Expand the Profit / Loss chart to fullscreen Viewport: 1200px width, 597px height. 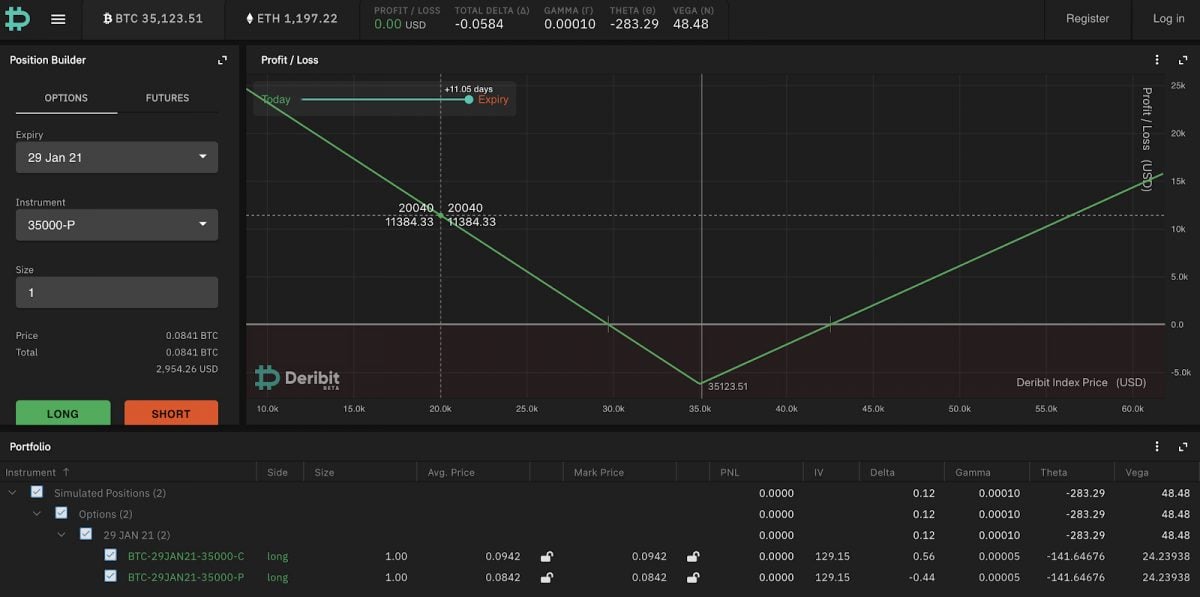click(x=1183, y=60)
